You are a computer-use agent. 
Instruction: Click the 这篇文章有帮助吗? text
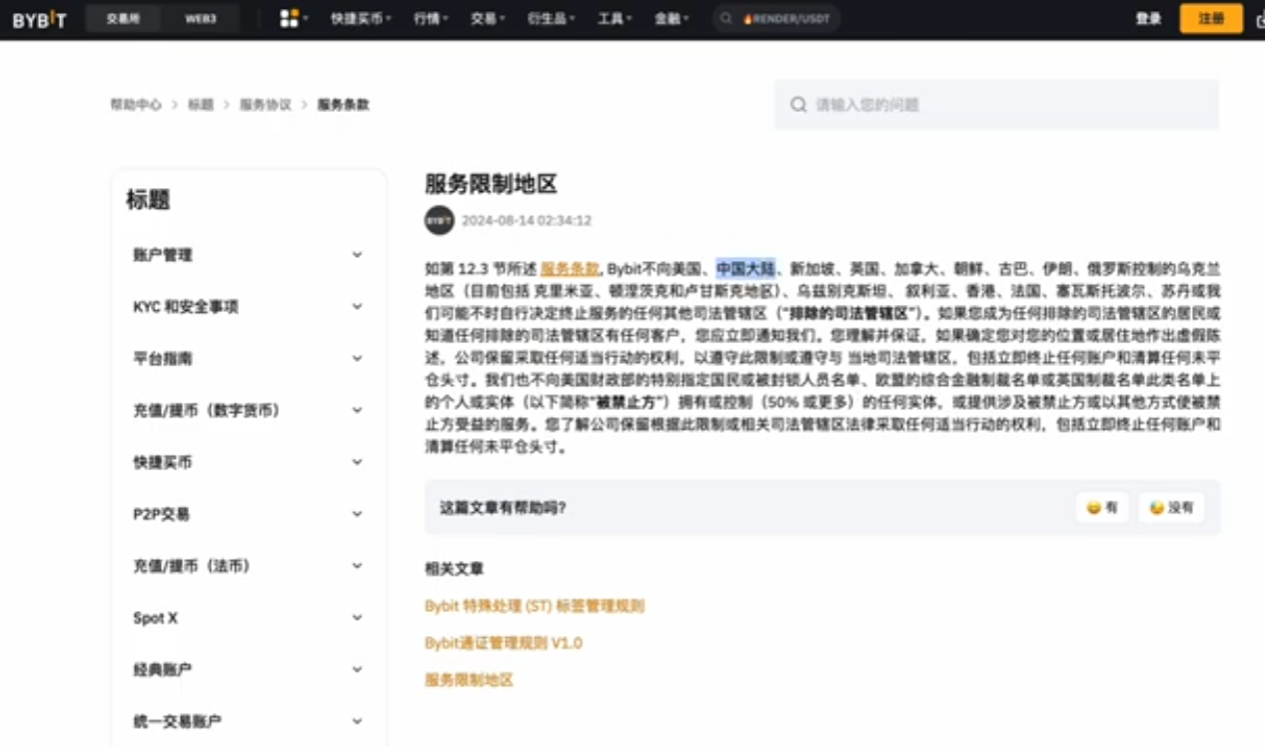pos(503,508)
